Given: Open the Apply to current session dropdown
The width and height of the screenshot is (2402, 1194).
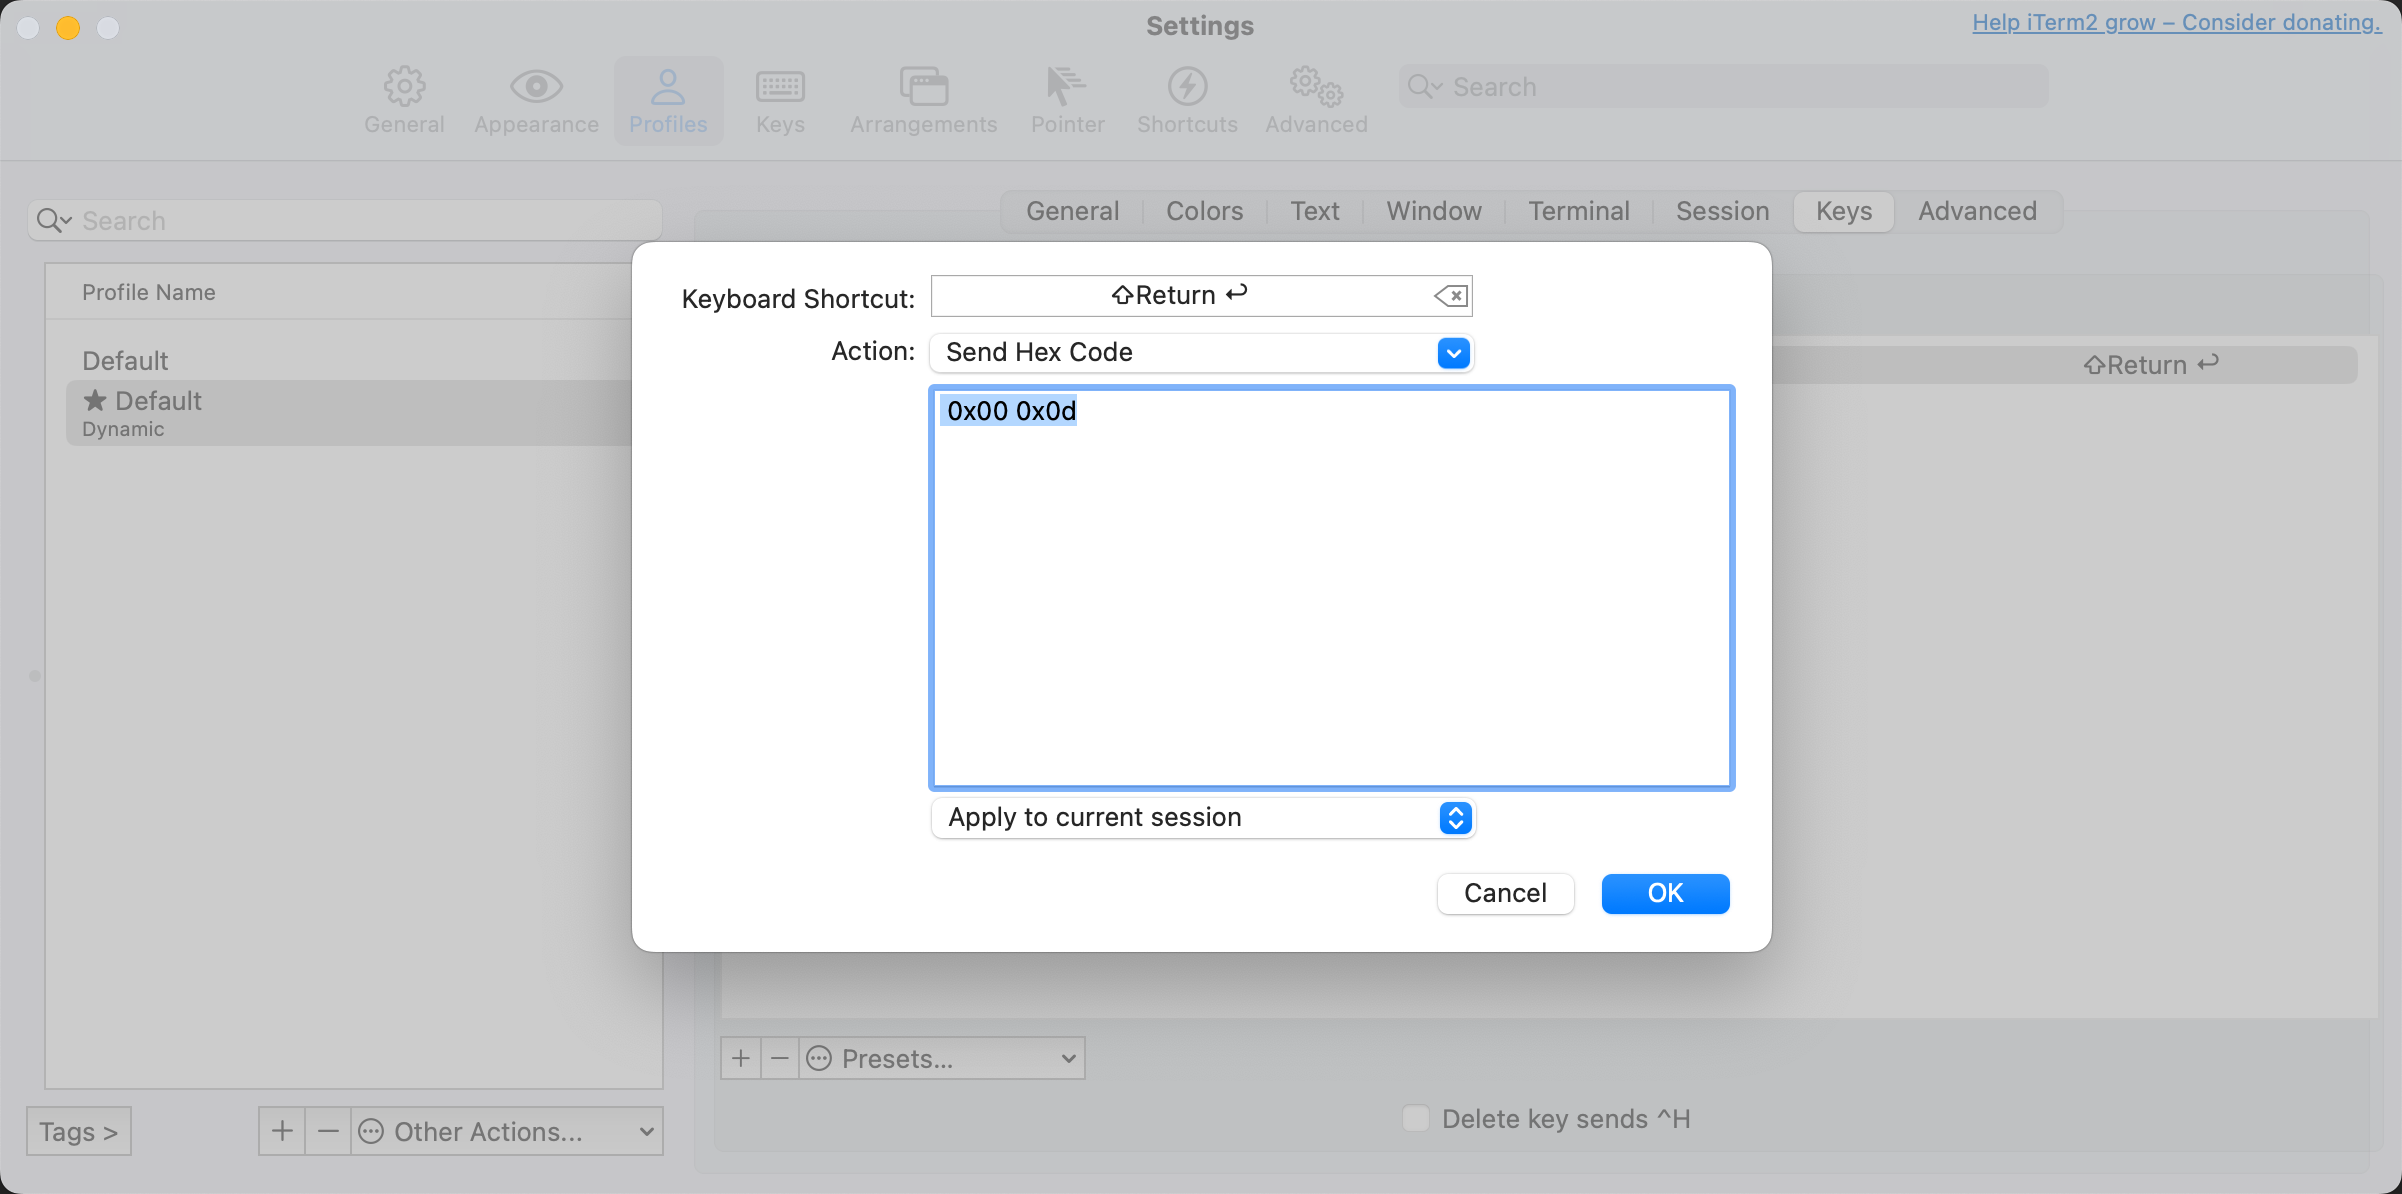Looking at the screenshot, I should coord(1455,817).
